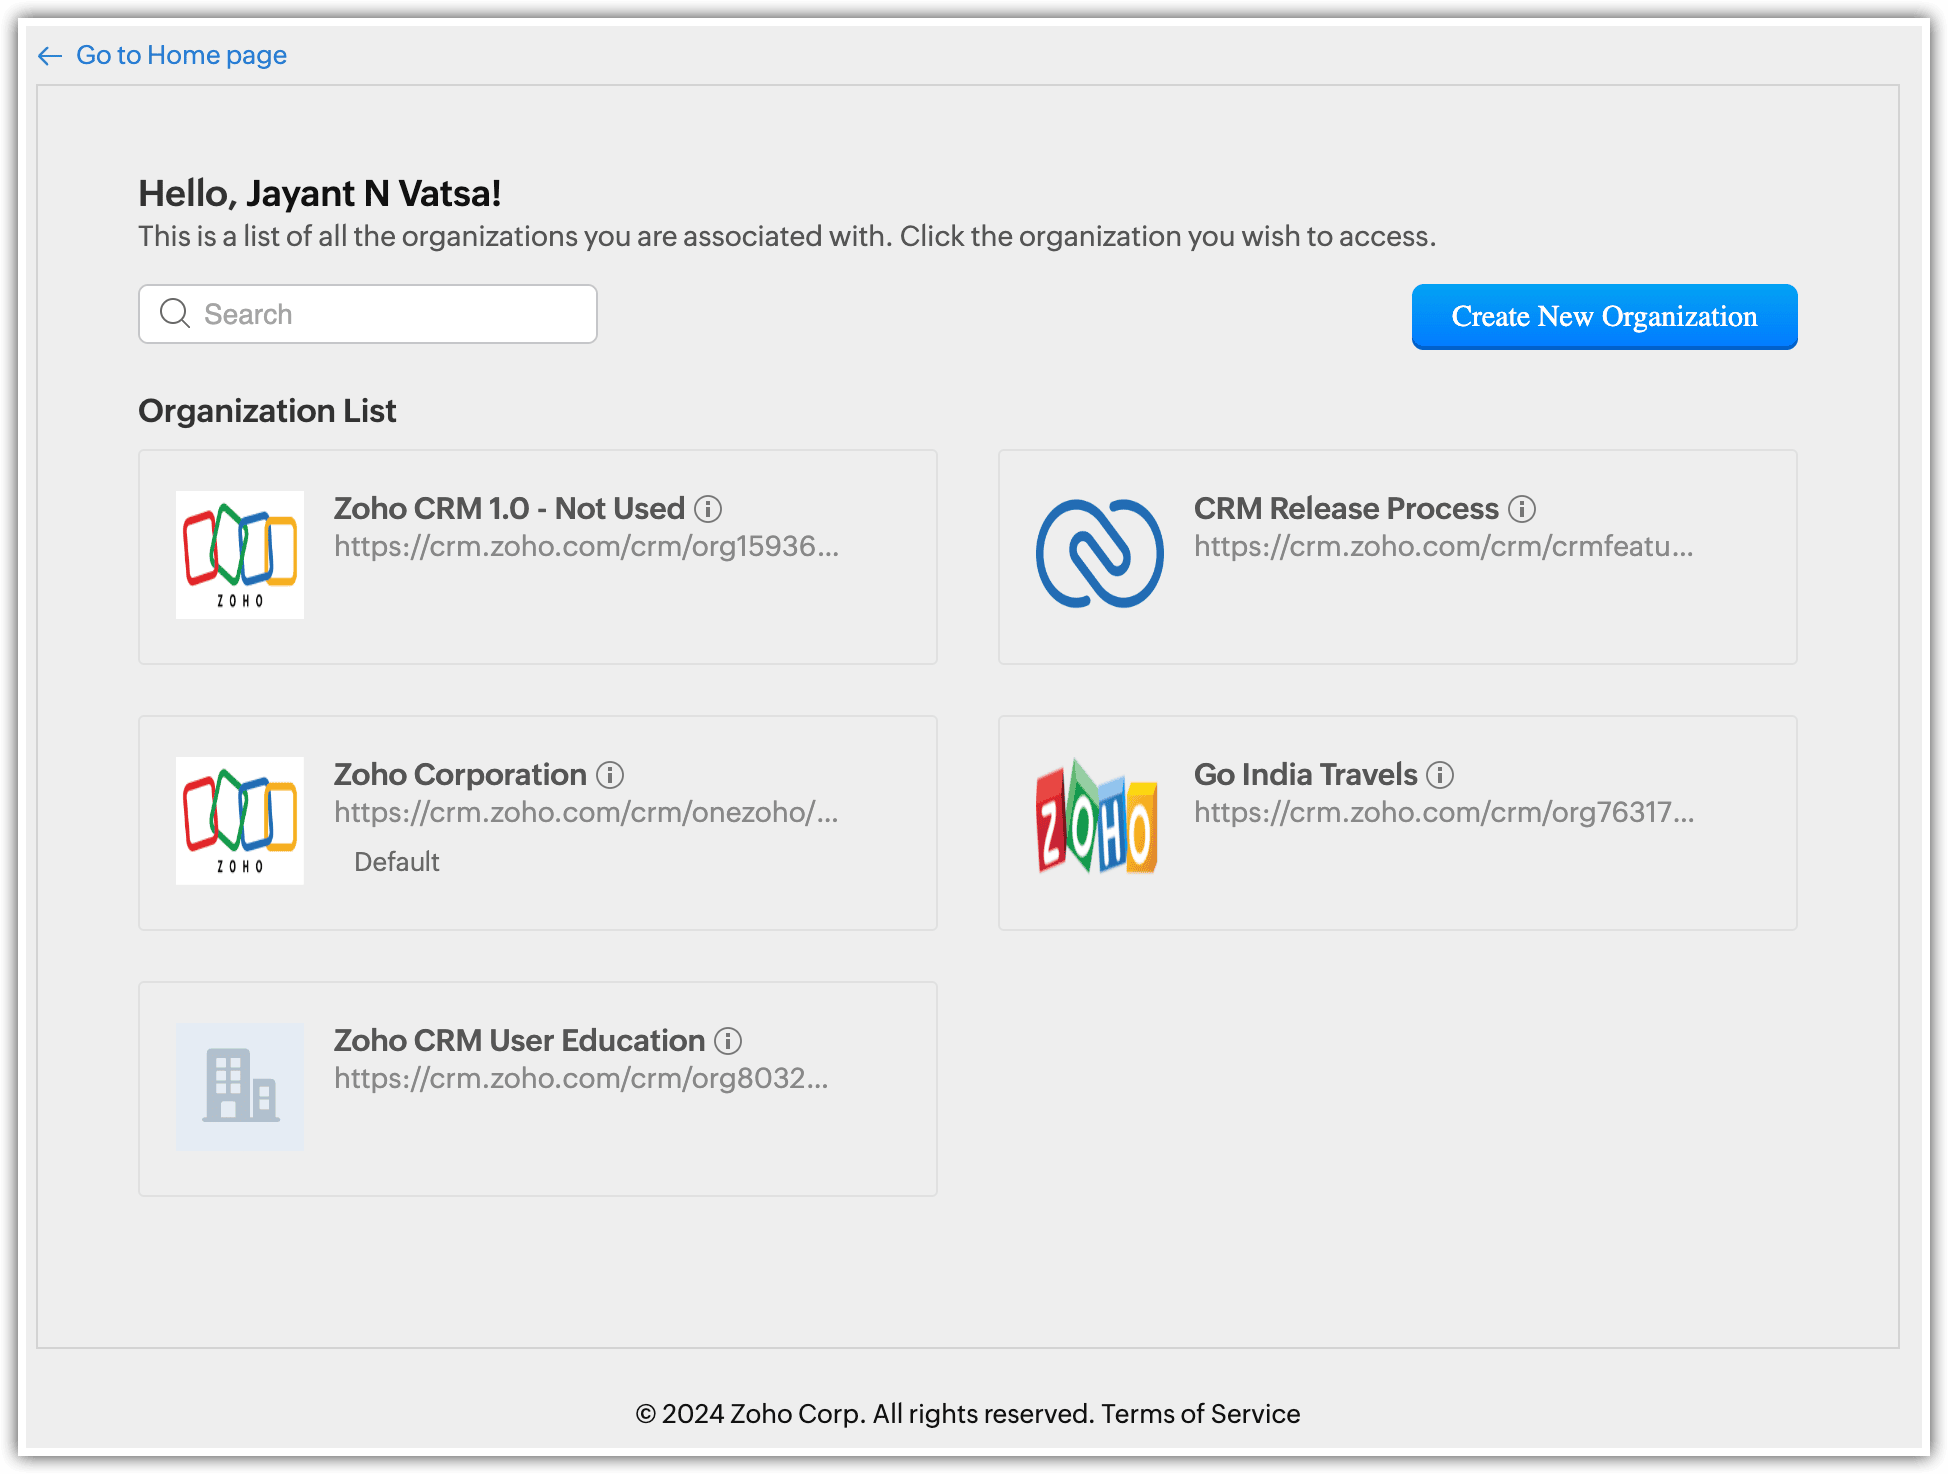The height and width of the screenshot is (1474, 1948).
Task: Click the CRM Release Process chain-link logo
Action: coord(1099,554)
